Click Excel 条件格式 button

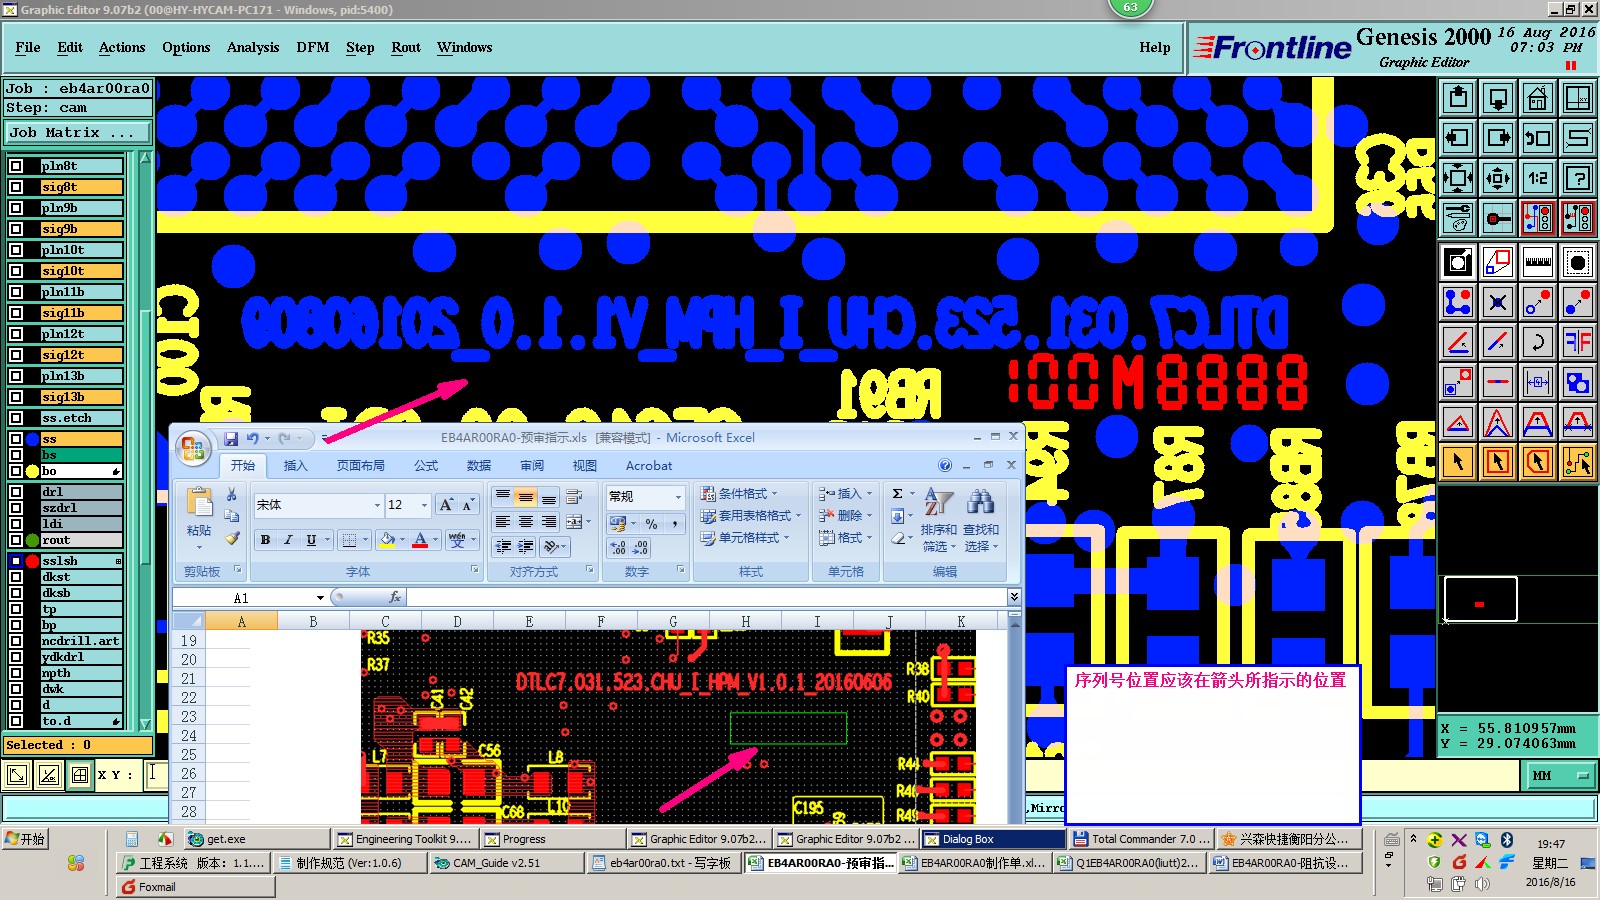(740, 494)
